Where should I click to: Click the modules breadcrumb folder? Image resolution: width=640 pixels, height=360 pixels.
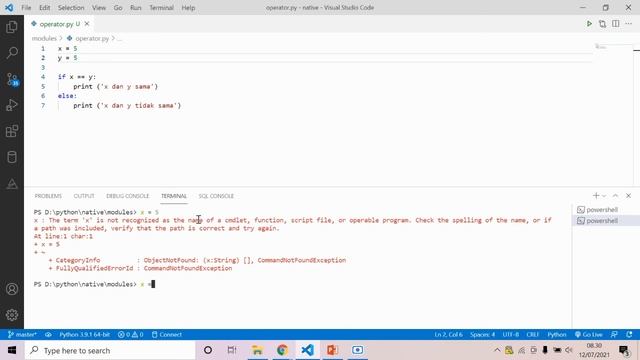tap(44, 38)
